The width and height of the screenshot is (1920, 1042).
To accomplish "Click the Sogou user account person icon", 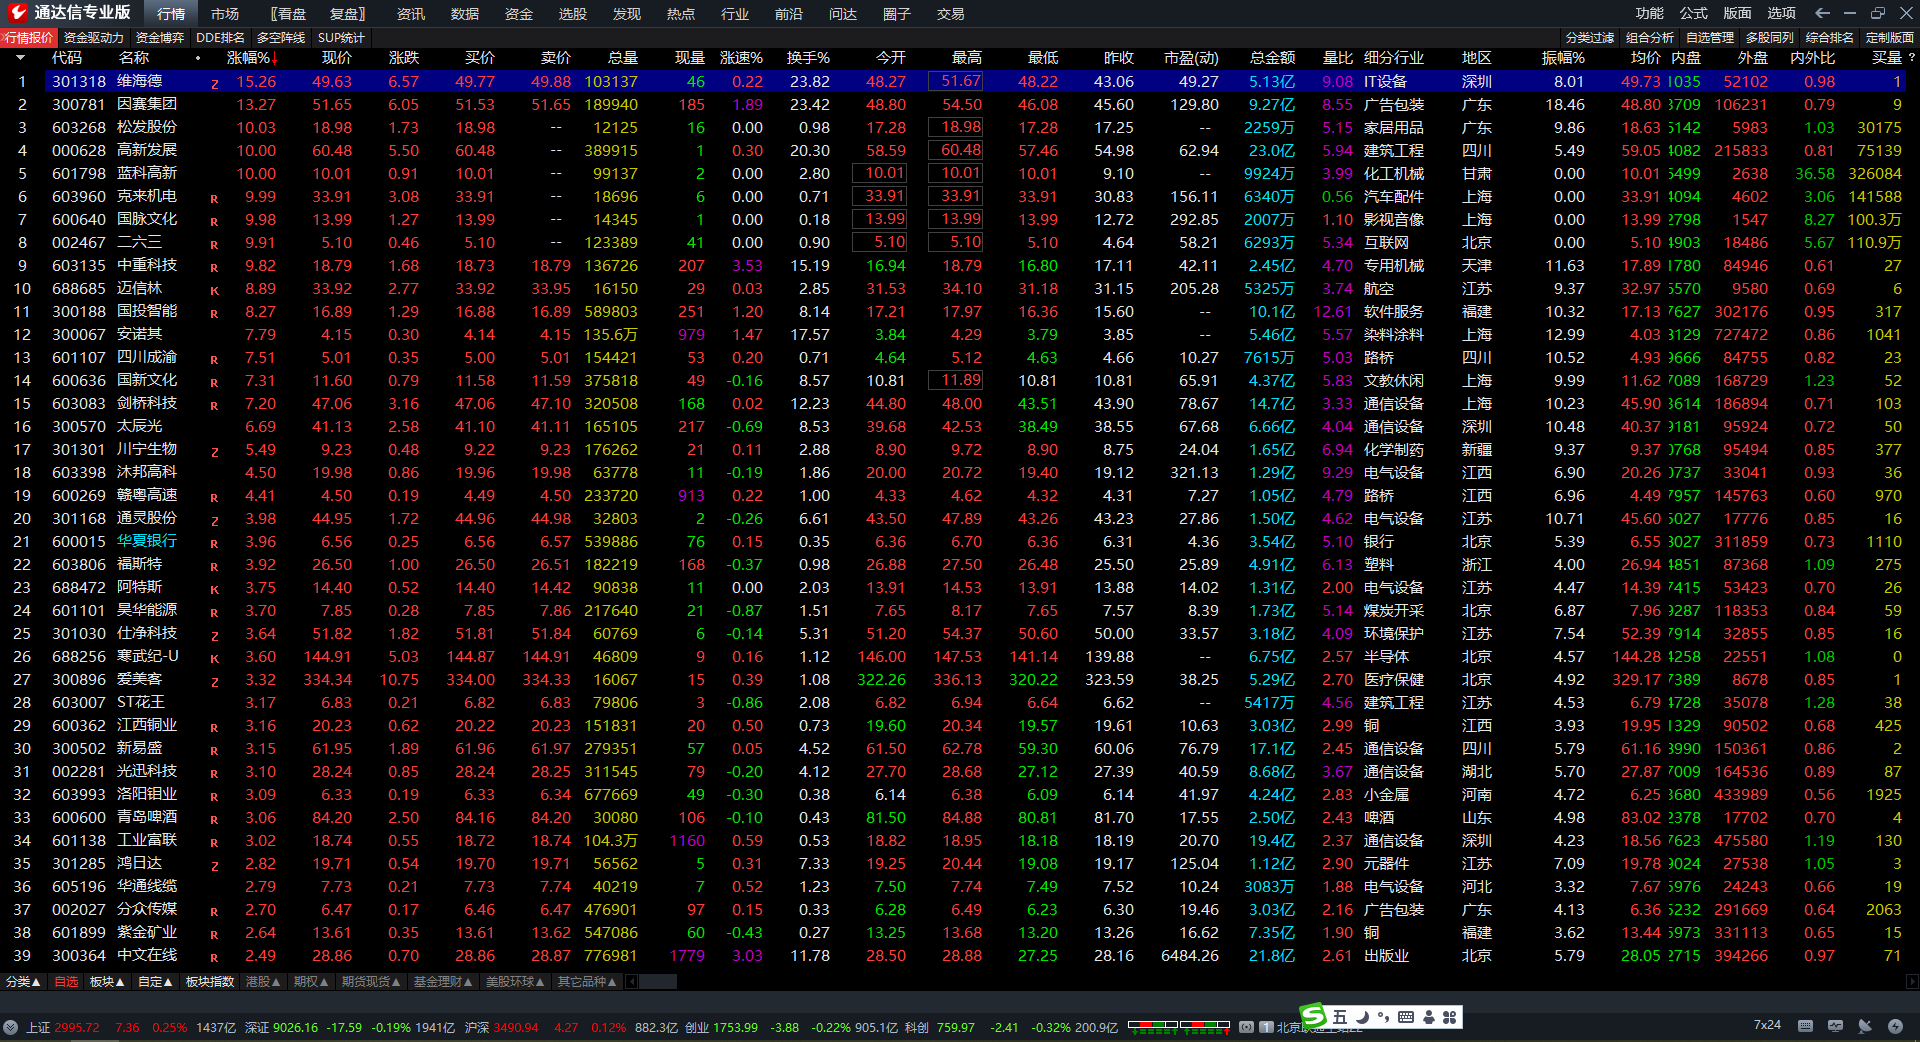I will (x=1429, y=1017).
